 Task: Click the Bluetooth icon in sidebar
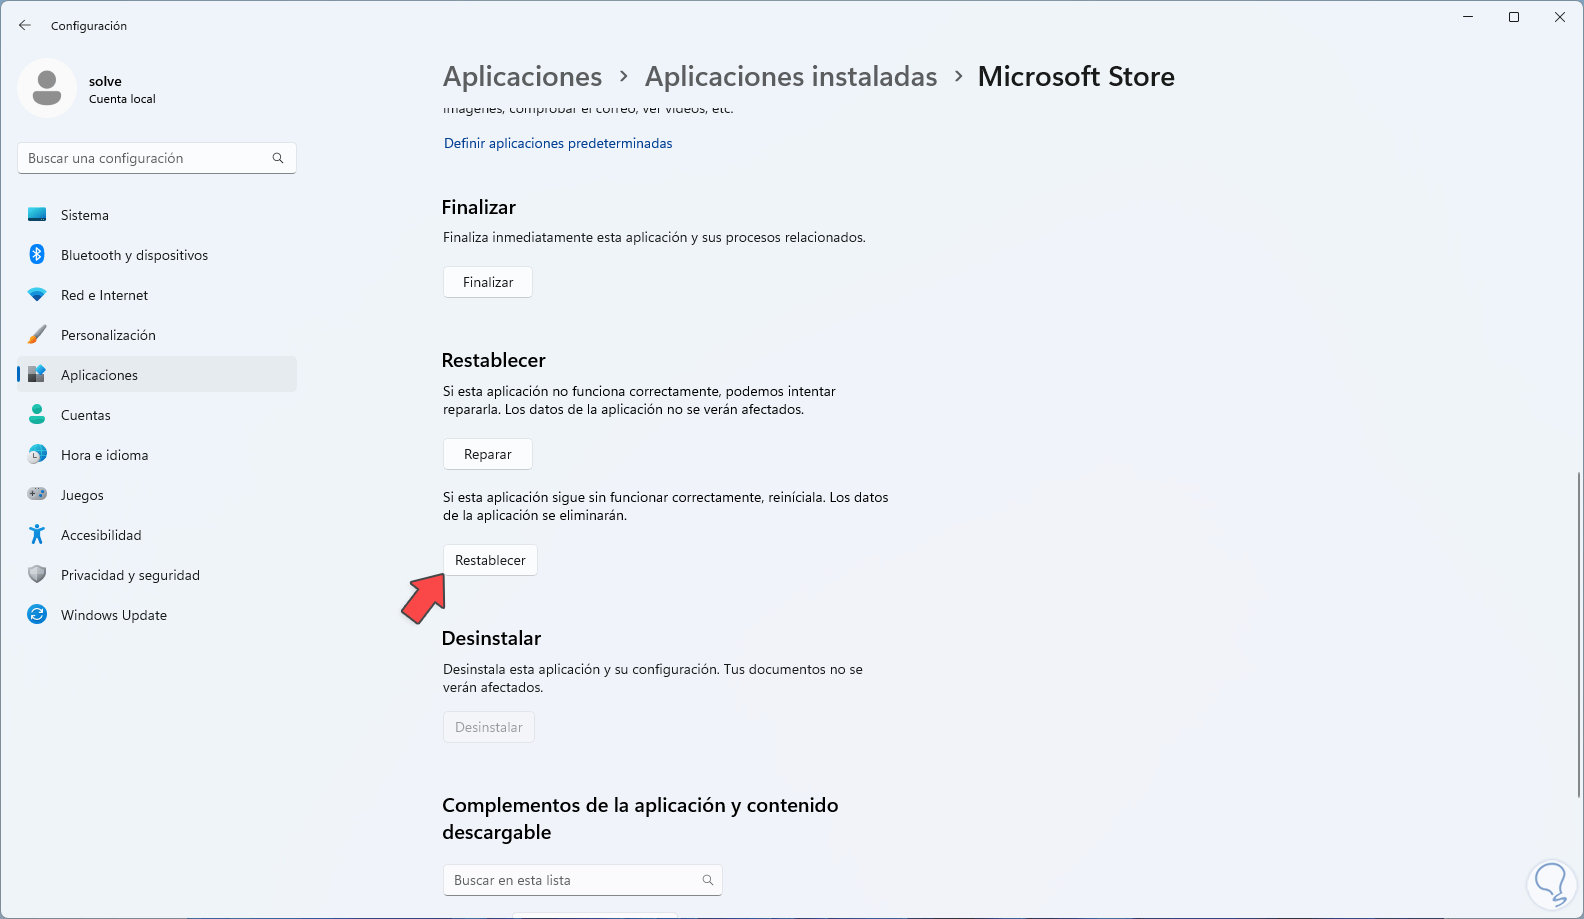click(37, 255)
